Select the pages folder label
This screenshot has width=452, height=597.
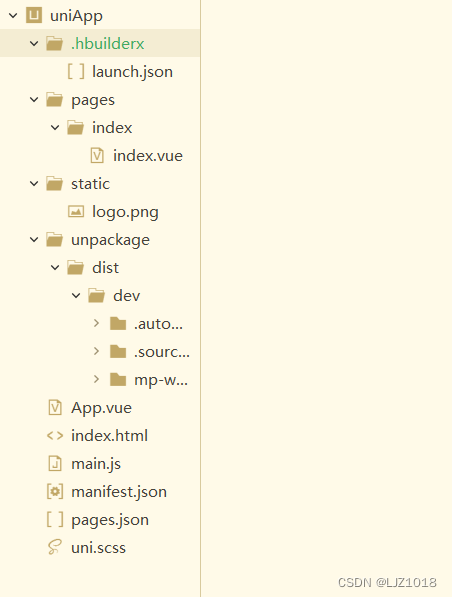(x=93, y=101)
